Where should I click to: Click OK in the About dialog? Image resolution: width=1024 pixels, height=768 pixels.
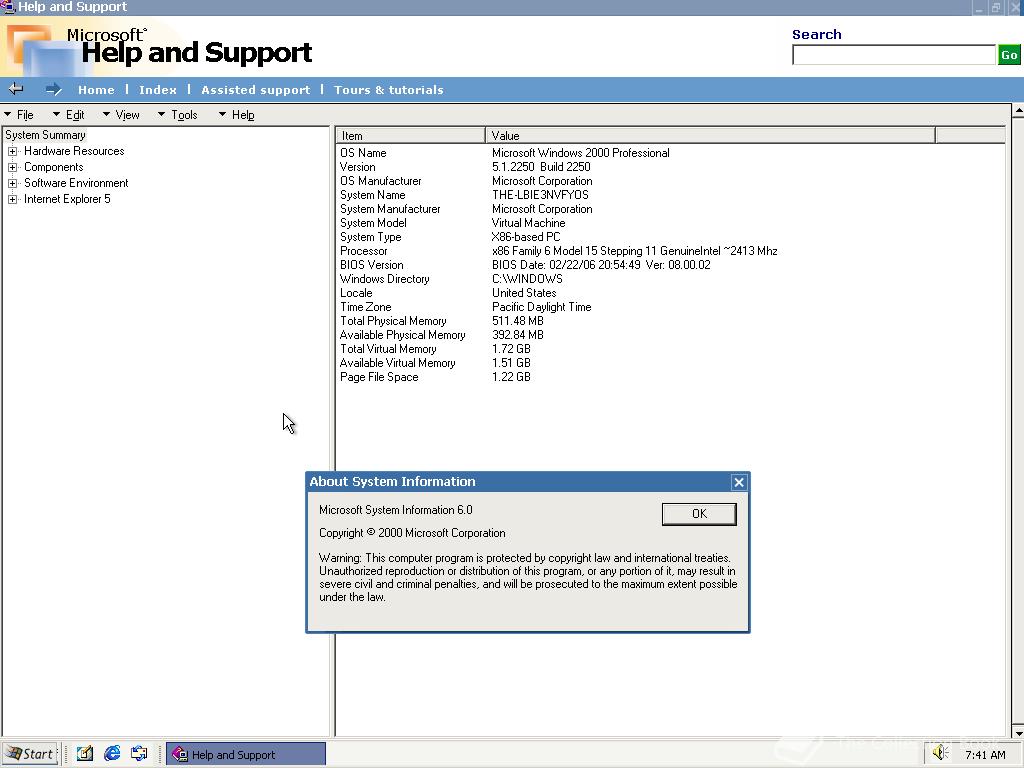tap(699, 514)
